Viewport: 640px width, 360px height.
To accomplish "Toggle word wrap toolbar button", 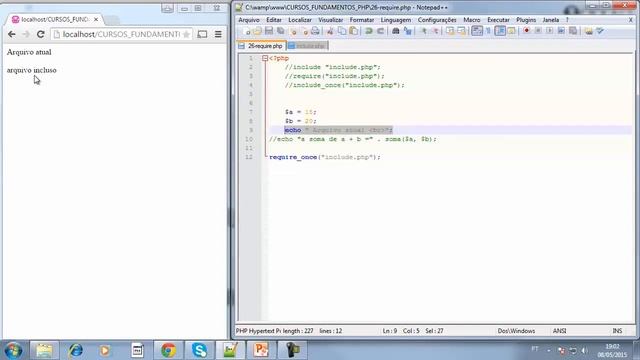I will click(x=477, y=31).
